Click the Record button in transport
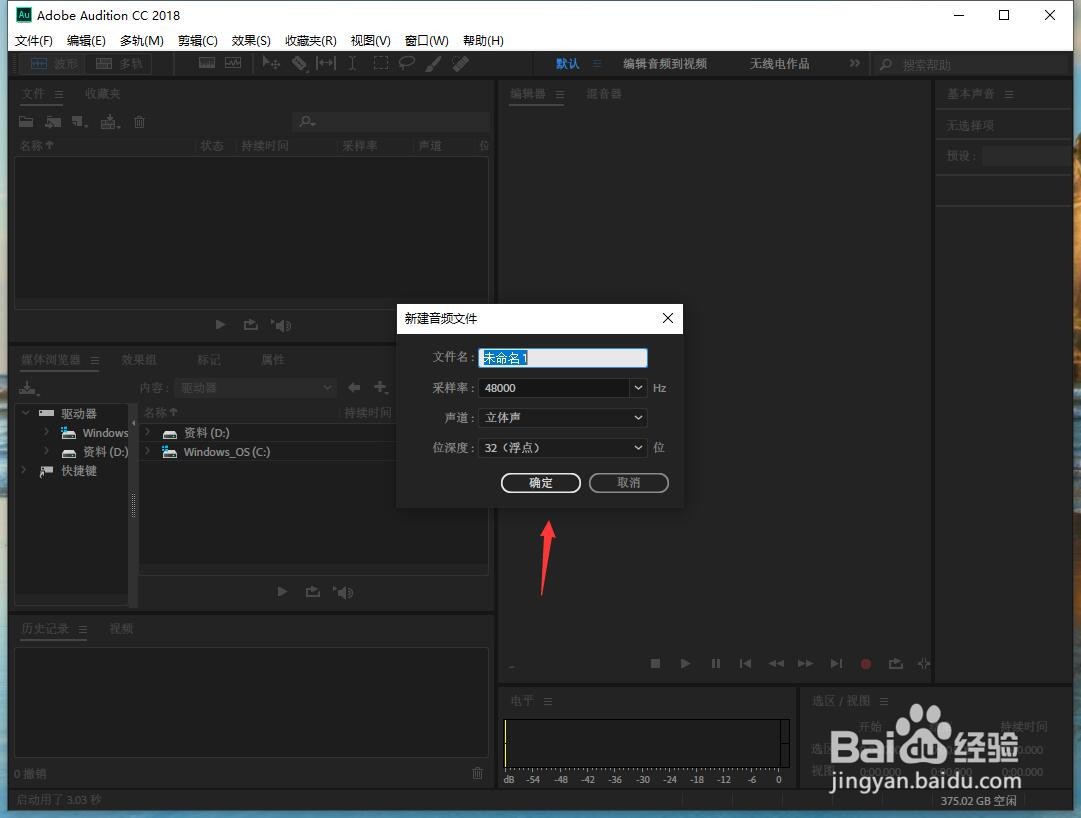Viewport: 1081px width, 818px height. point(866,664)
